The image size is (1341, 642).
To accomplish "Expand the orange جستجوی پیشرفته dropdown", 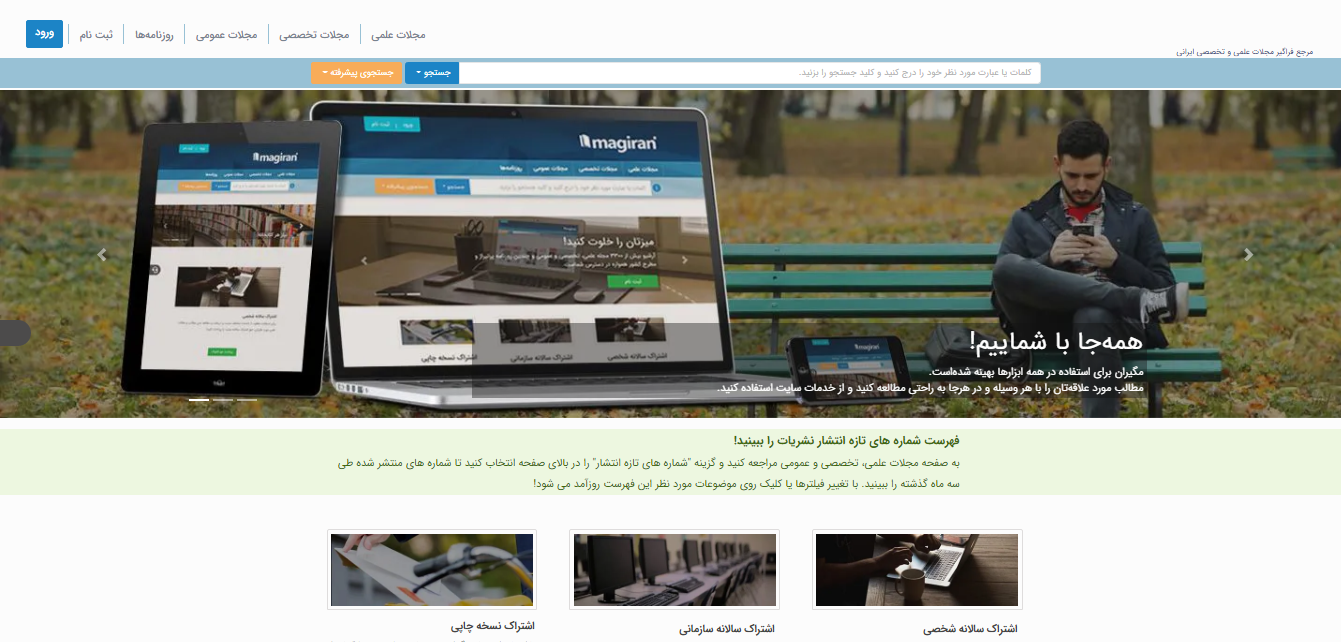I will click(356, 73).
